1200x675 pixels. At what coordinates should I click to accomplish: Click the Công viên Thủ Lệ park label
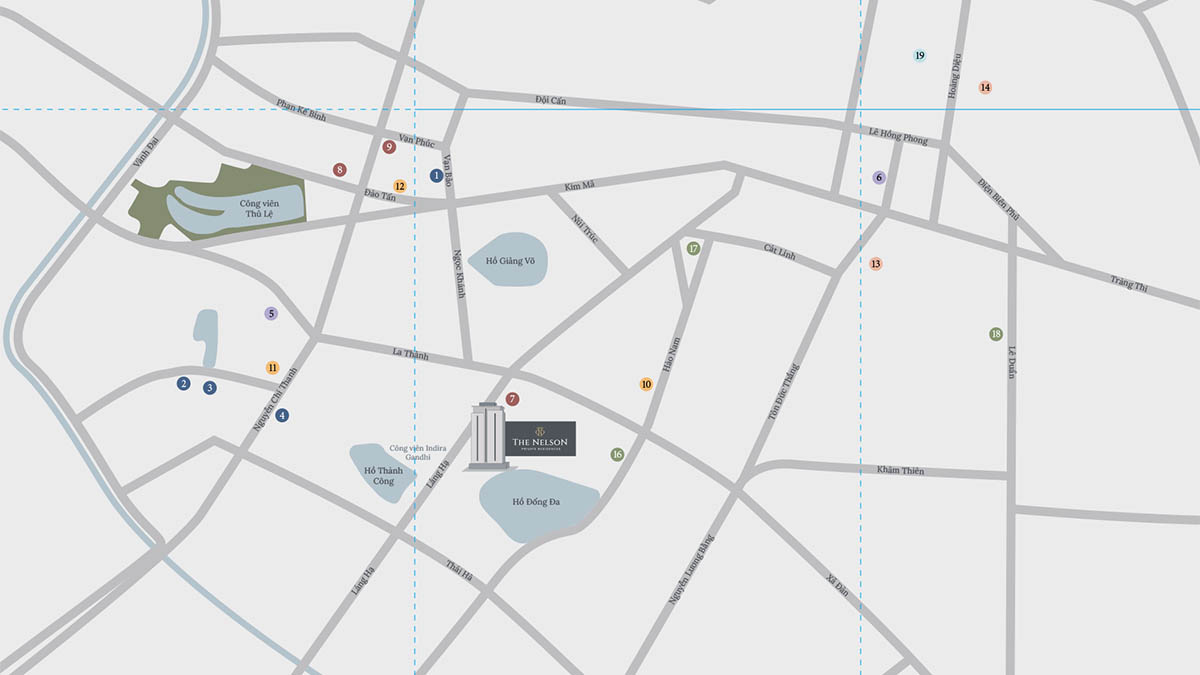tap(257, 208)
